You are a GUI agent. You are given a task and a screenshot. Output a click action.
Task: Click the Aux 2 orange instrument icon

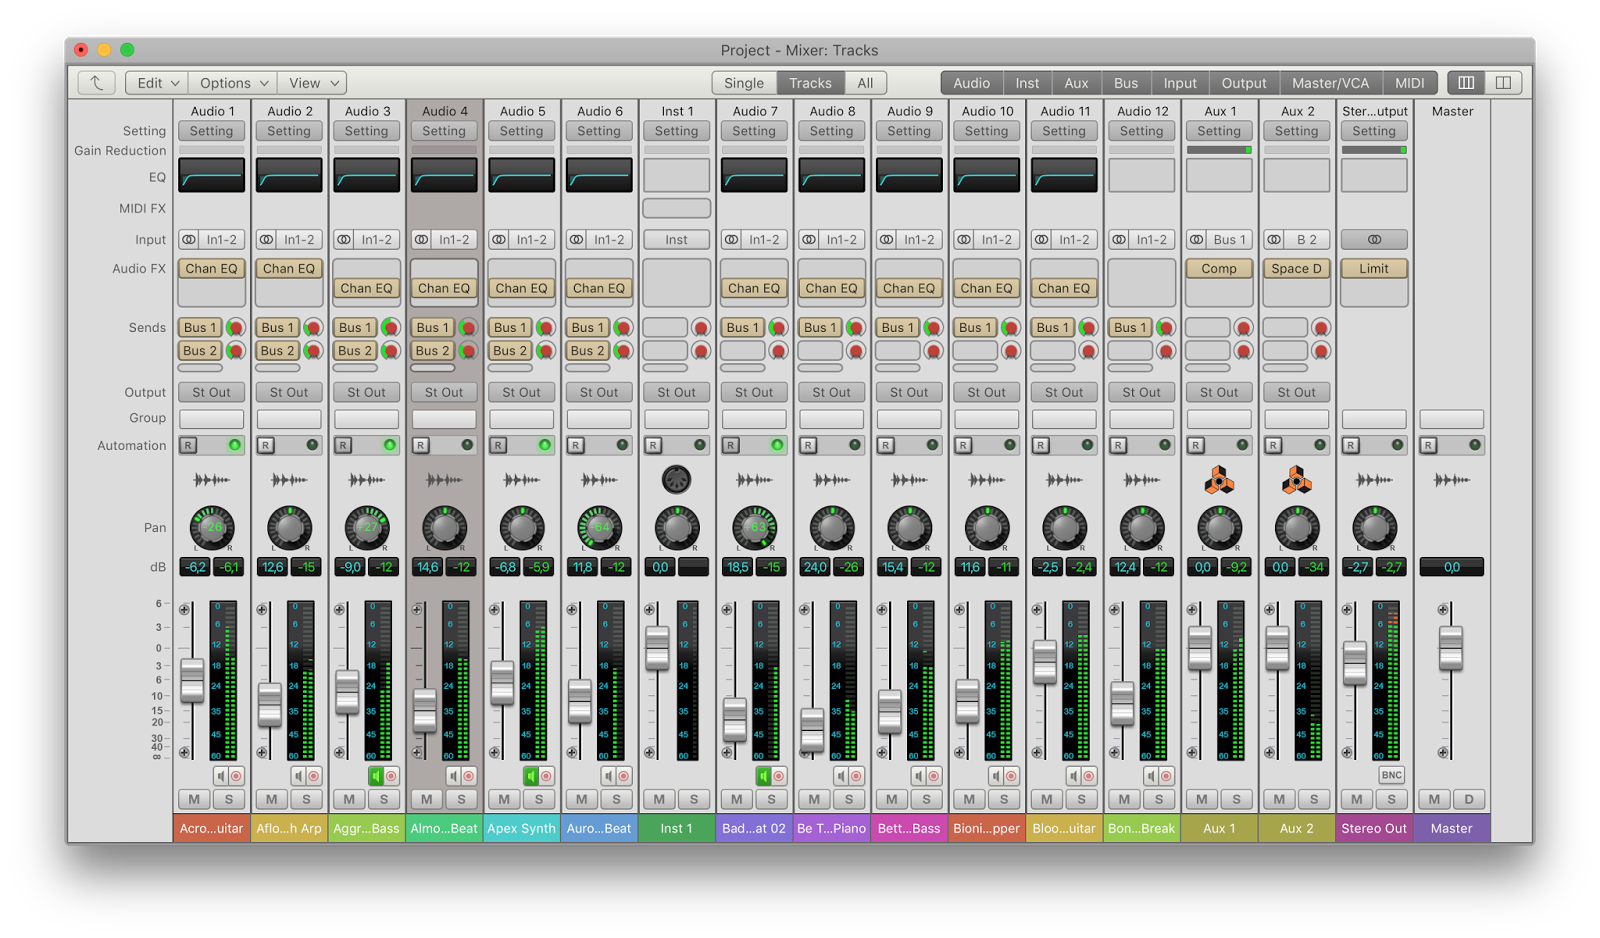tap(1297, 481)
